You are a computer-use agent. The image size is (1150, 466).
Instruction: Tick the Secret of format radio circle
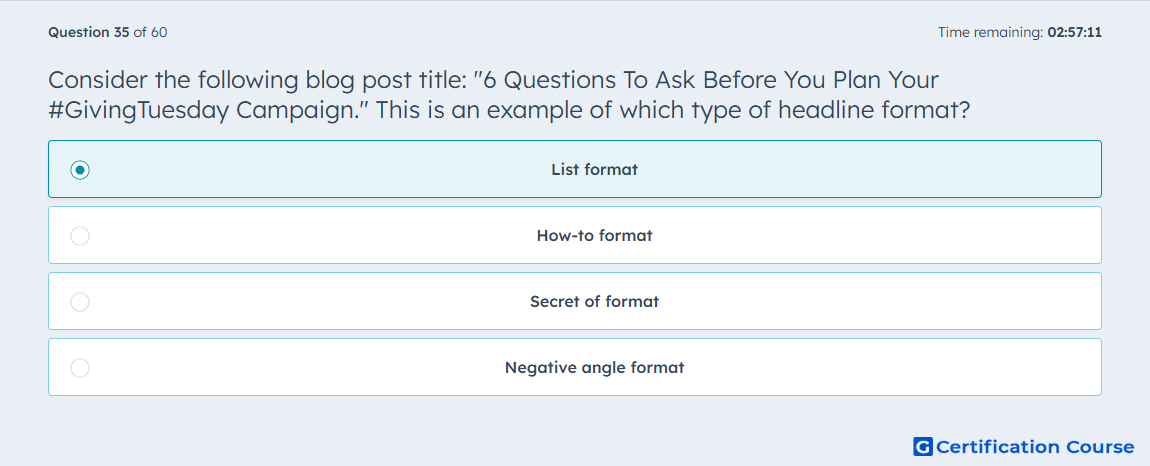(80, 302)
